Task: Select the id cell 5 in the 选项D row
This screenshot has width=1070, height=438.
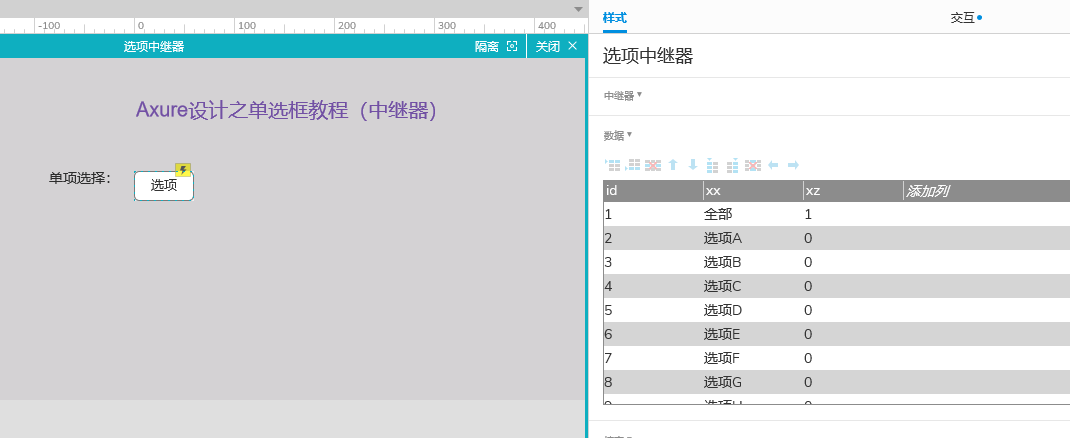Action: (653, 310)
